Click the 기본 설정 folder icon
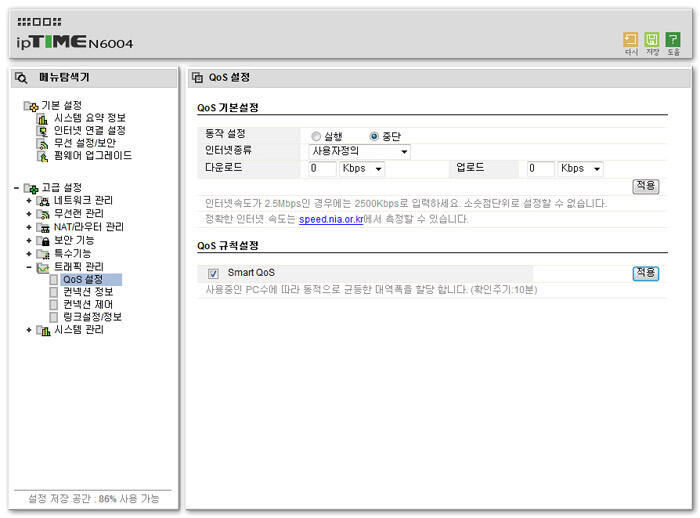The width and height of the screenshot is (700, 518). point(31,106)
